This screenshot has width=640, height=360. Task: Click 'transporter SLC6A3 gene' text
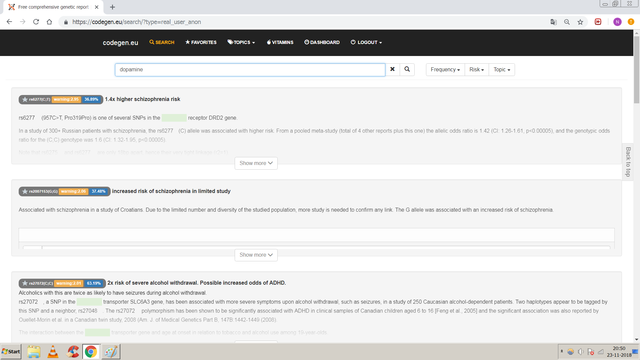tap(133, 302)
